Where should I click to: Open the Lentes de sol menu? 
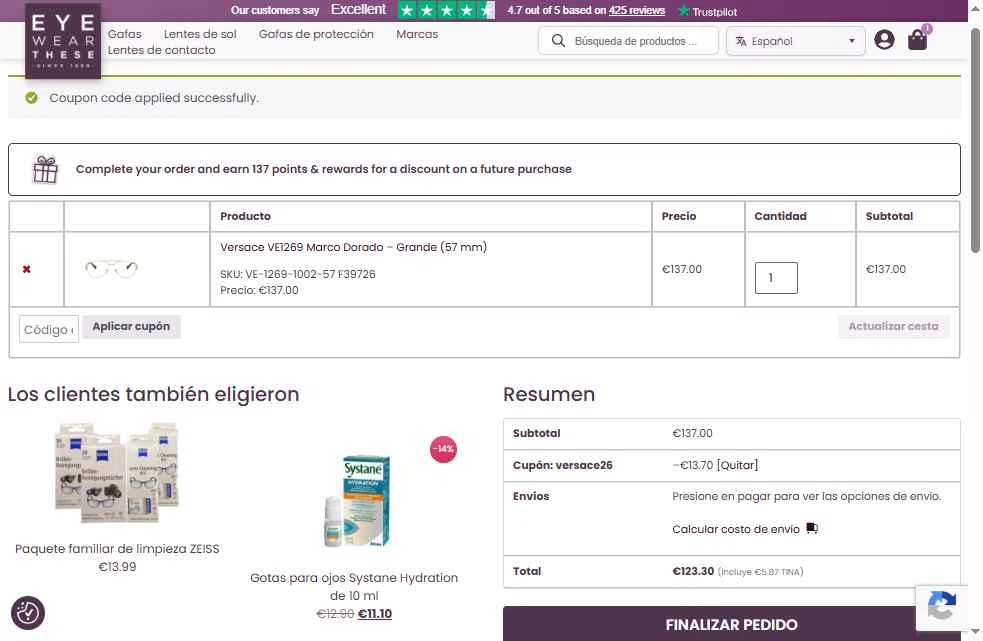[200, 34]
